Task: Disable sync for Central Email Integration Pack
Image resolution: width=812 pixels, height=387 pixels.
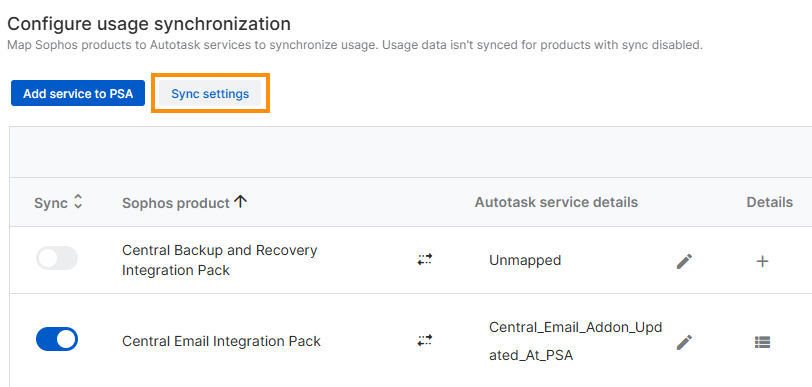Action: 57,339
